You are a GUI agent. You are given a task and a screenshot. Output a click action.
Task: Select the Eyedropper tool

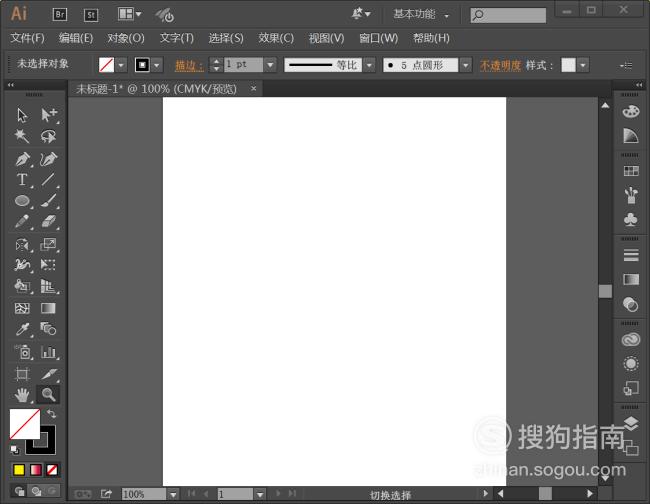click(22, 329)
